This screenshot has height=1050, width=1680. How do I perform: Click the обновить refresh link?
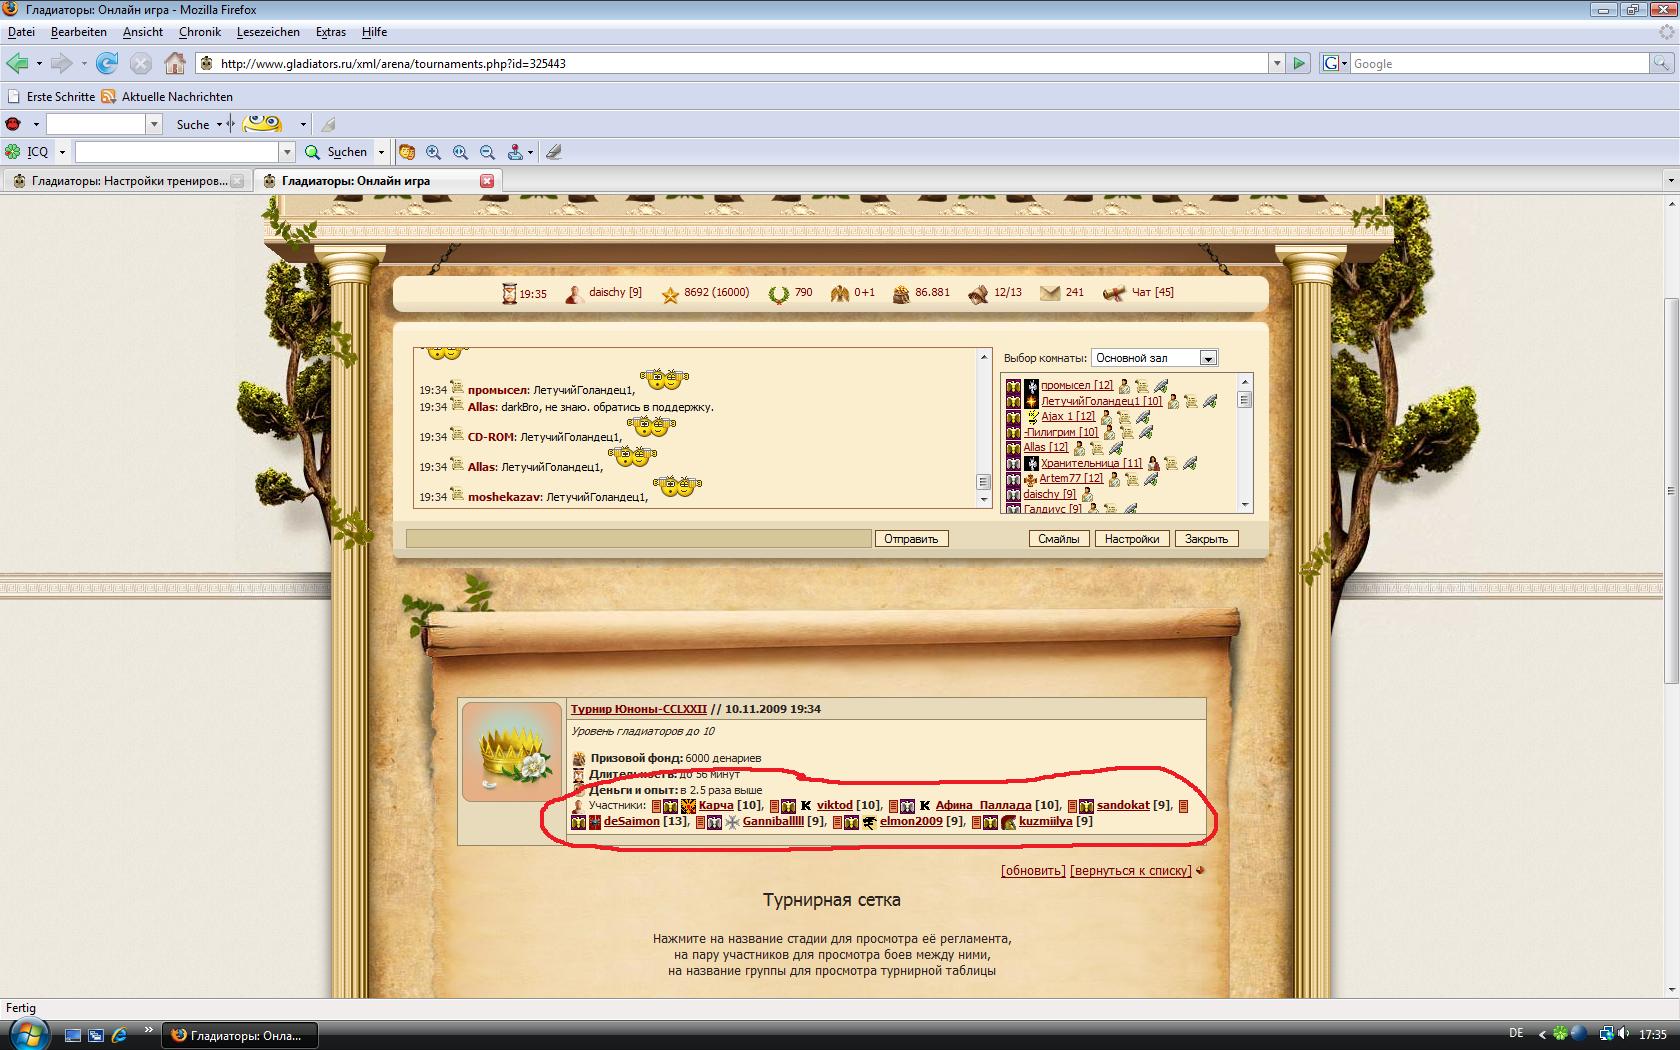1033,871
